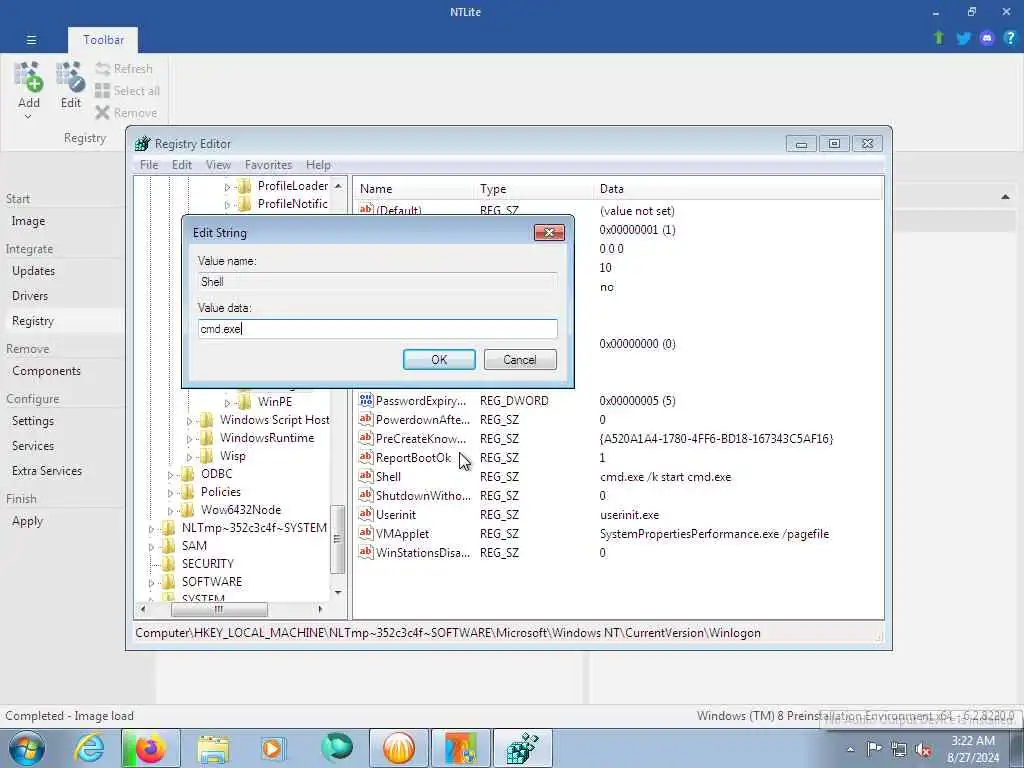1024x768 pixels.
Task: Click into the Value data field
Action: coord(377,328)
